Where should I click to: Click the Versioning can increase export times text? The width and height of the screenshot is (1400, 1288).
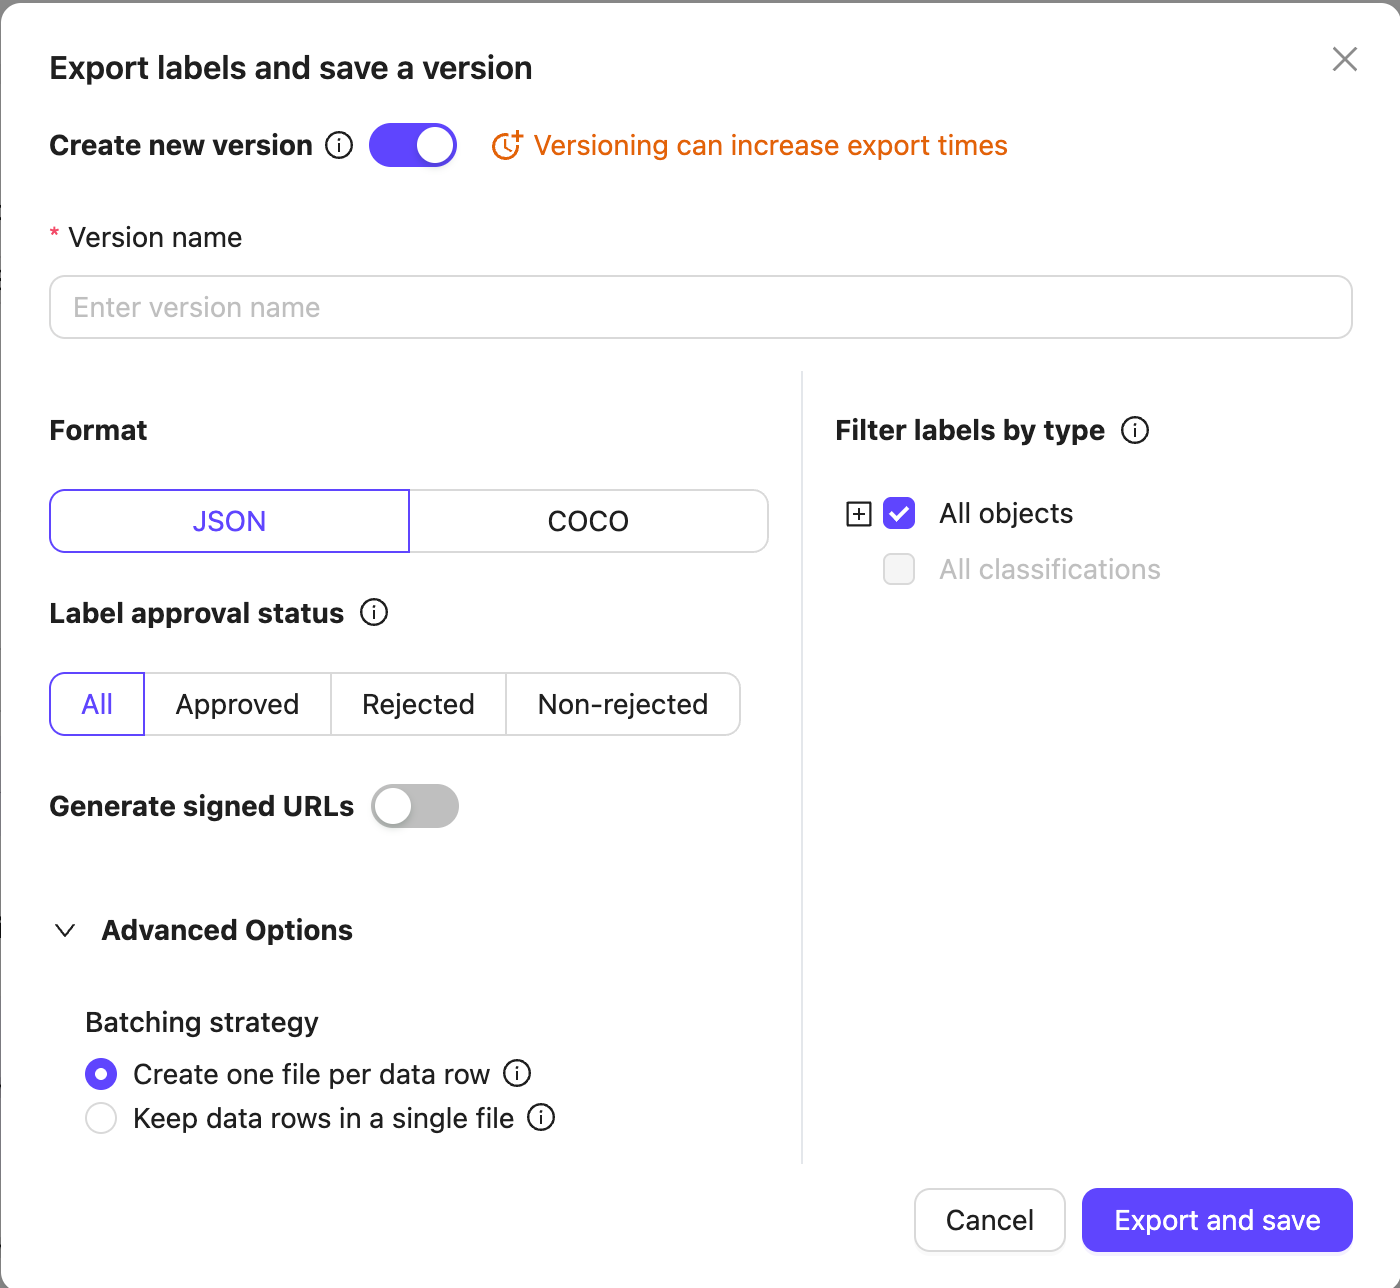point(770,146)
